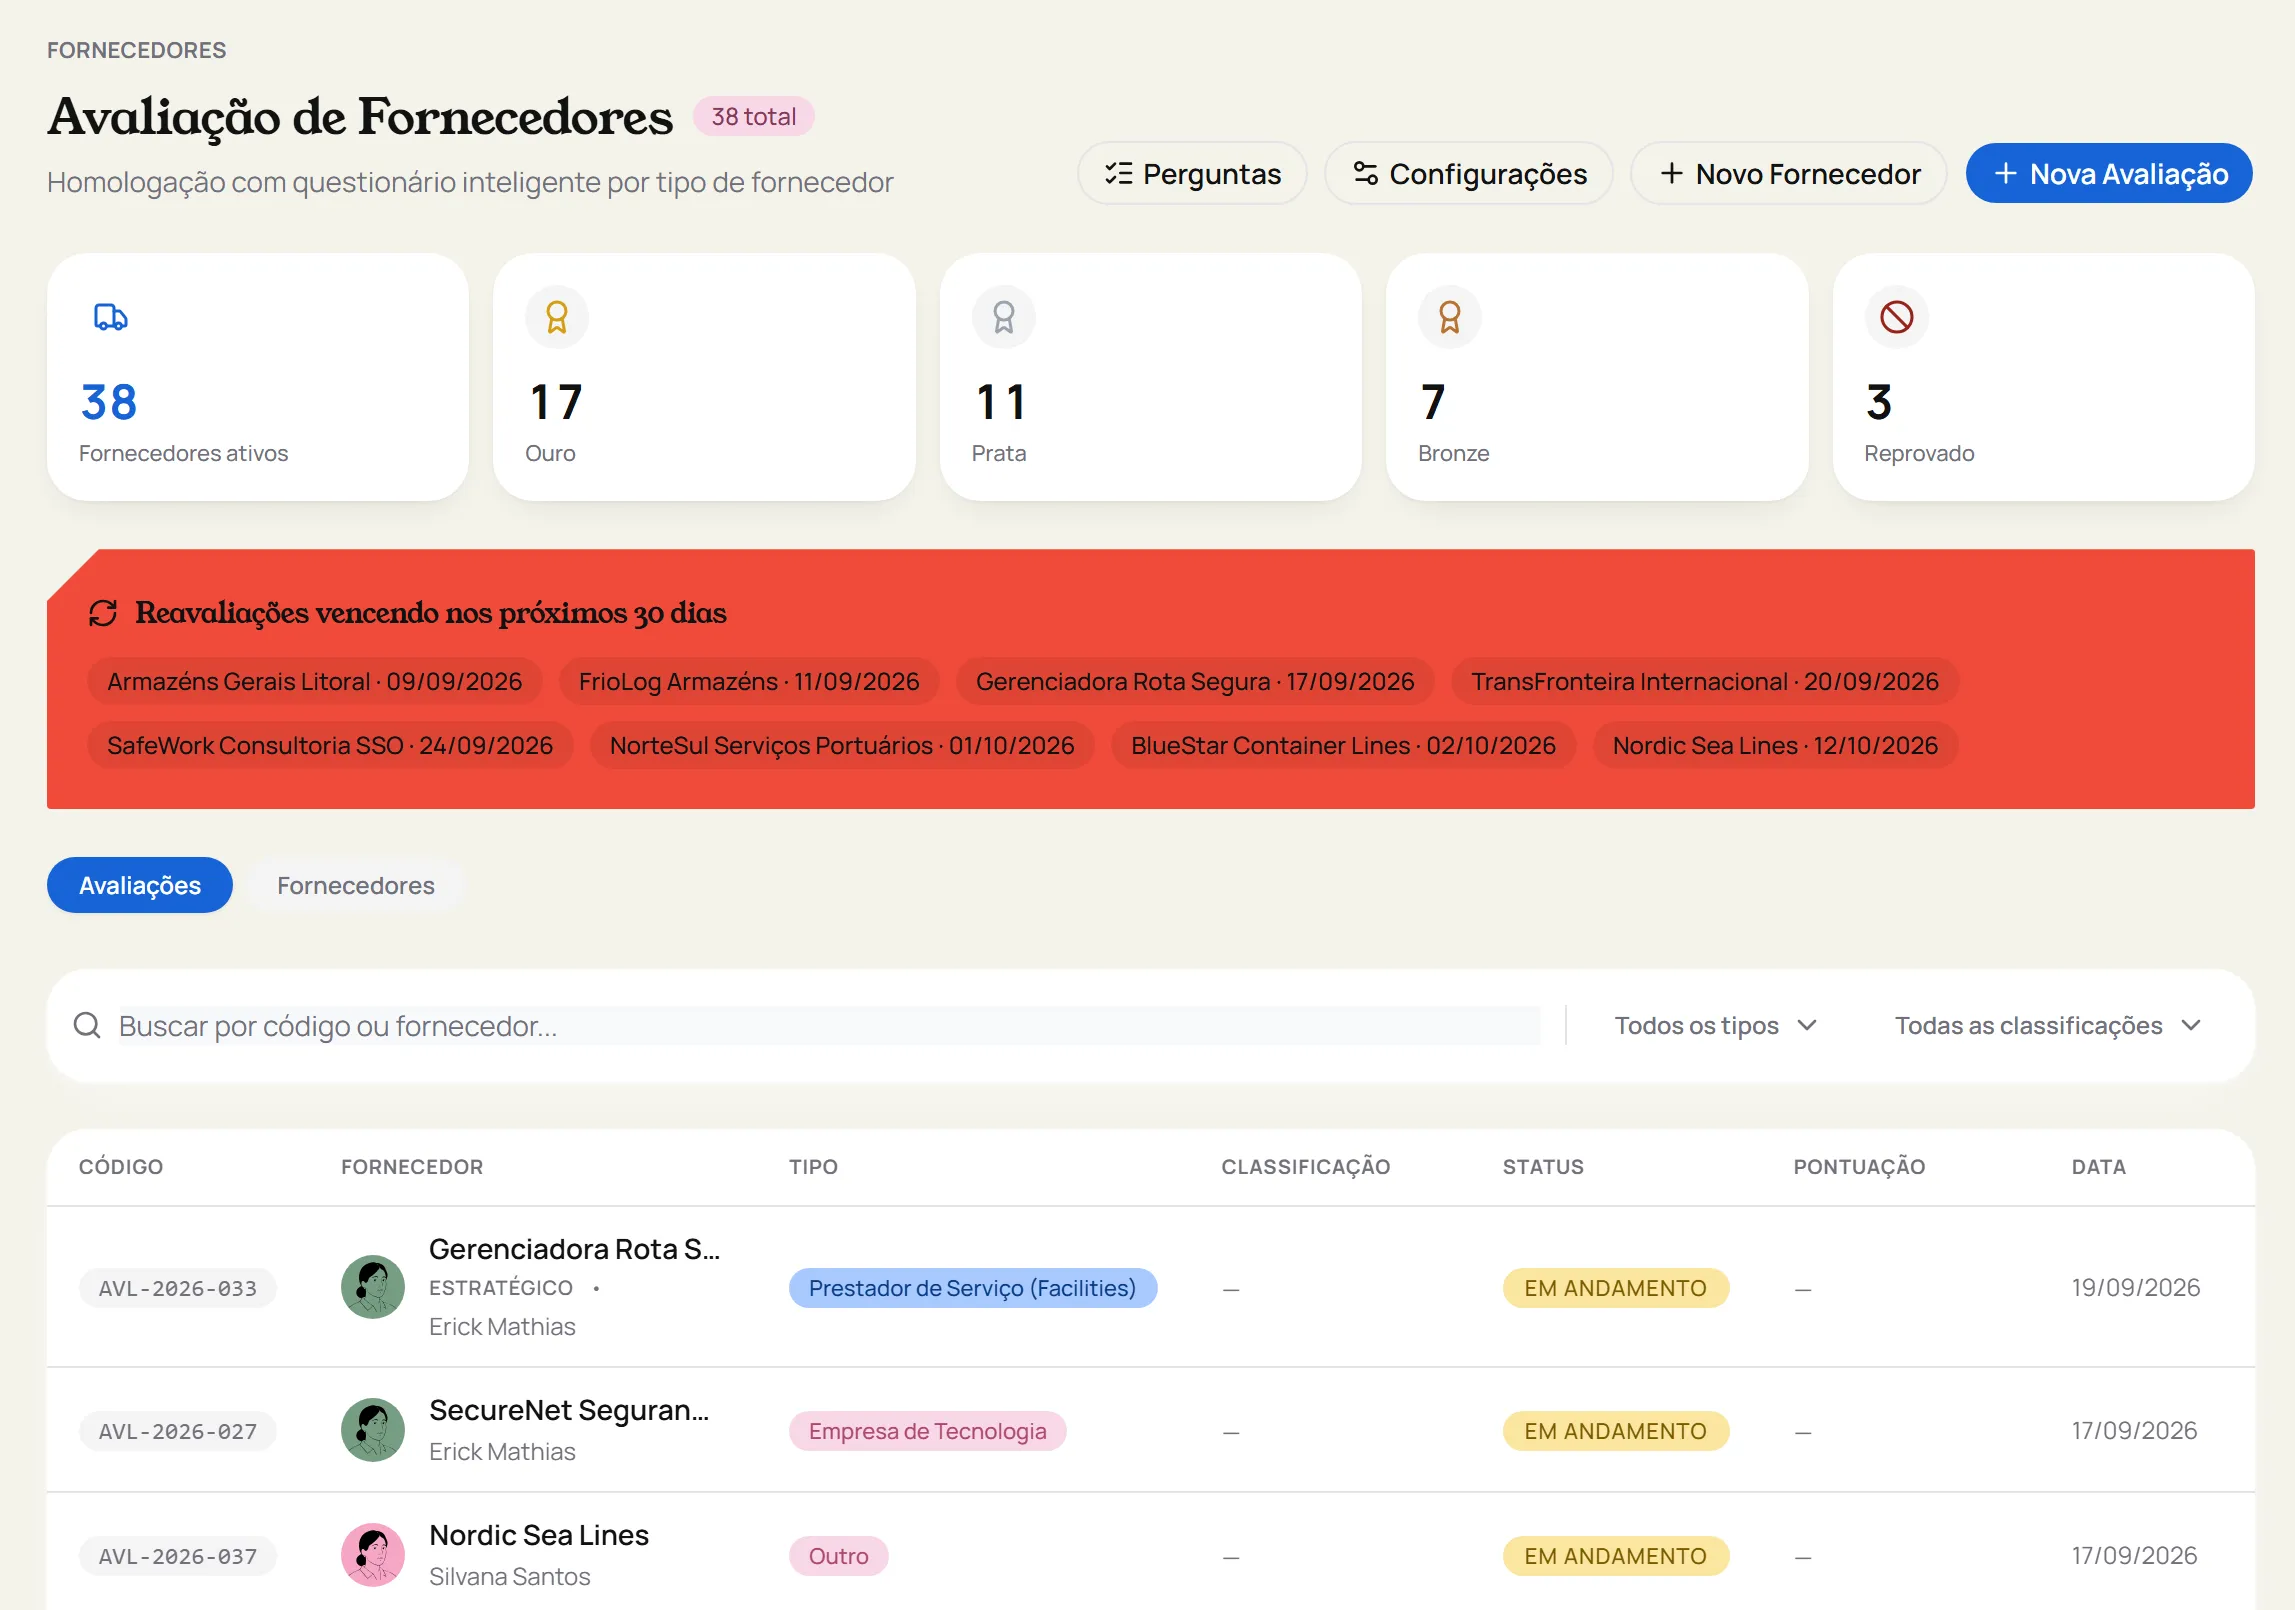Click the silver medal icon on Prata card
2295x1610 pixels.
(1003, 317)
